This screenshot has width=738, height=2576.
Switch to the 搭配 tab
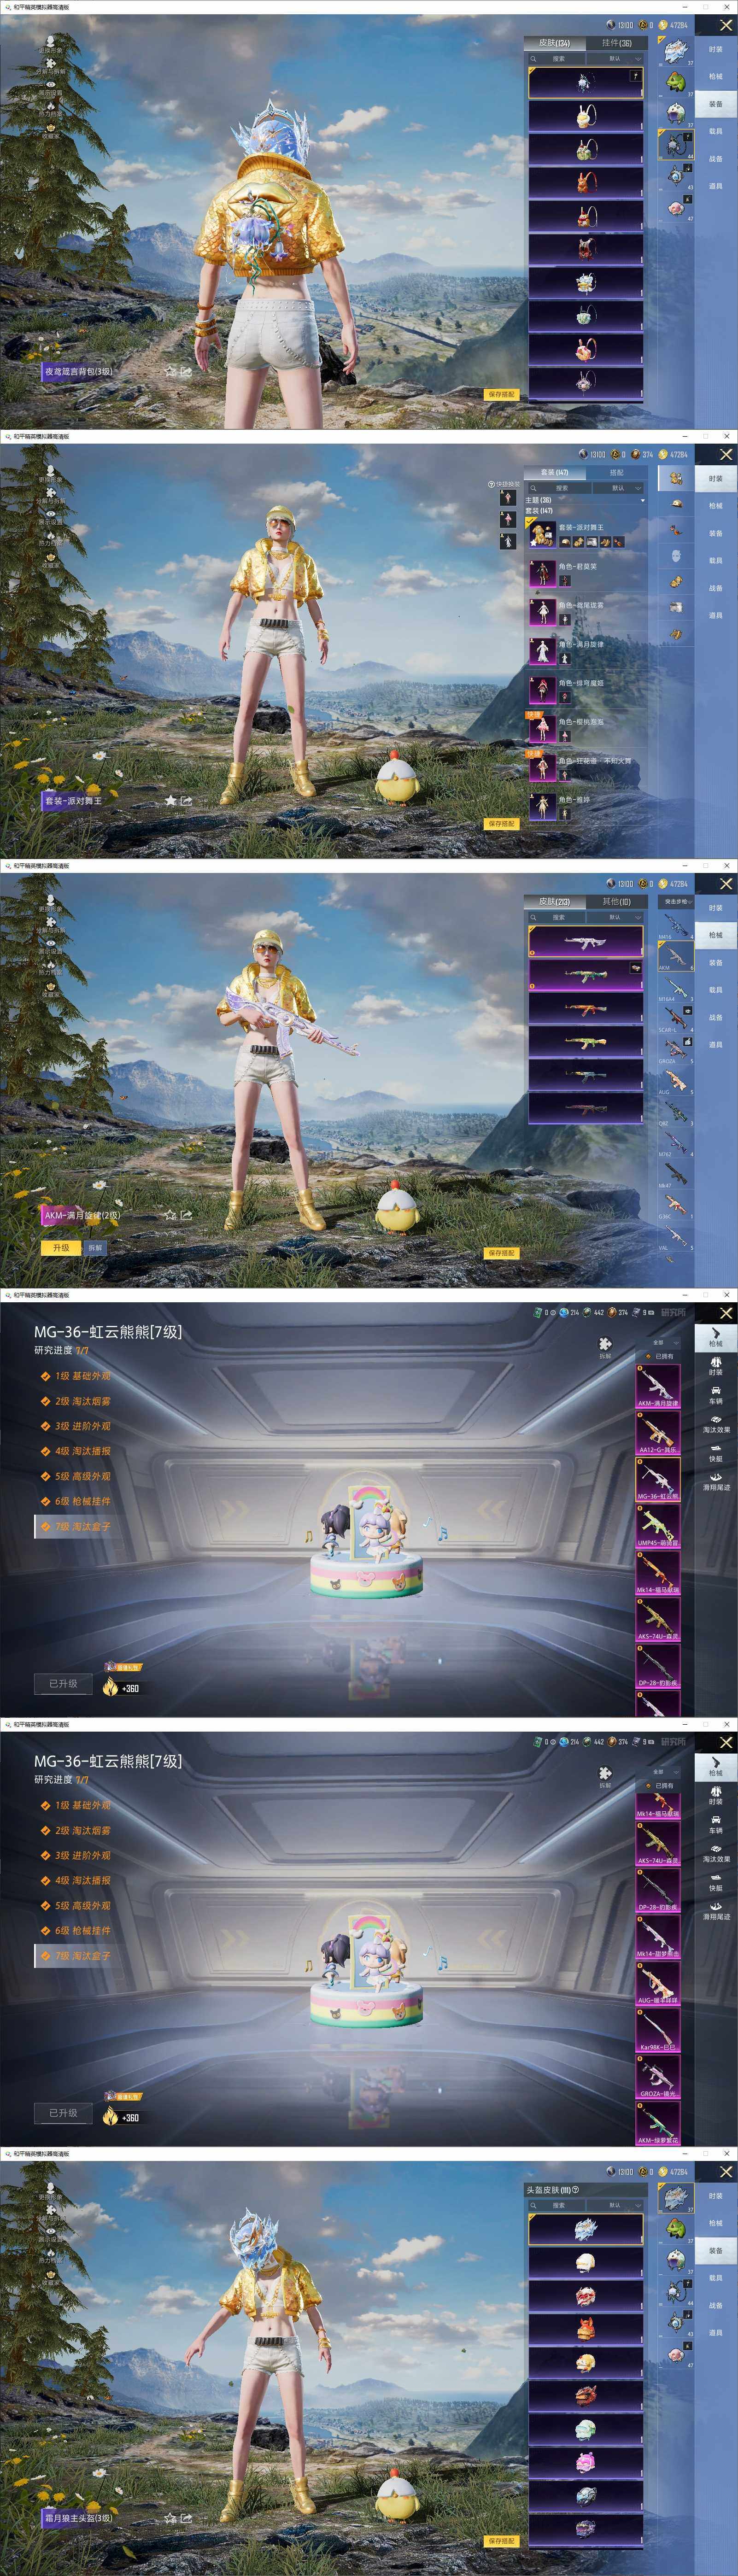pyautogui.click(x=616, y=472)
